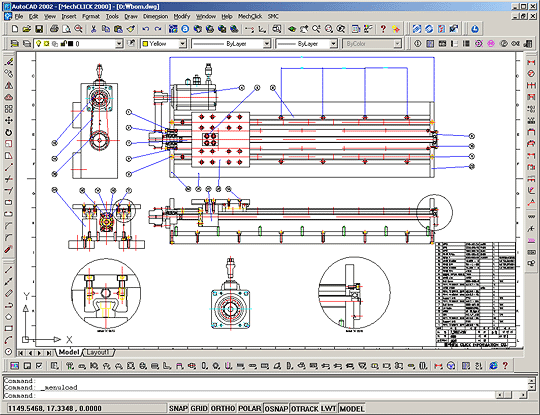Viewport: 540px width, 415px height.
Task: Save drawing using the floppy disk icon
Action: tap(39, 29)
